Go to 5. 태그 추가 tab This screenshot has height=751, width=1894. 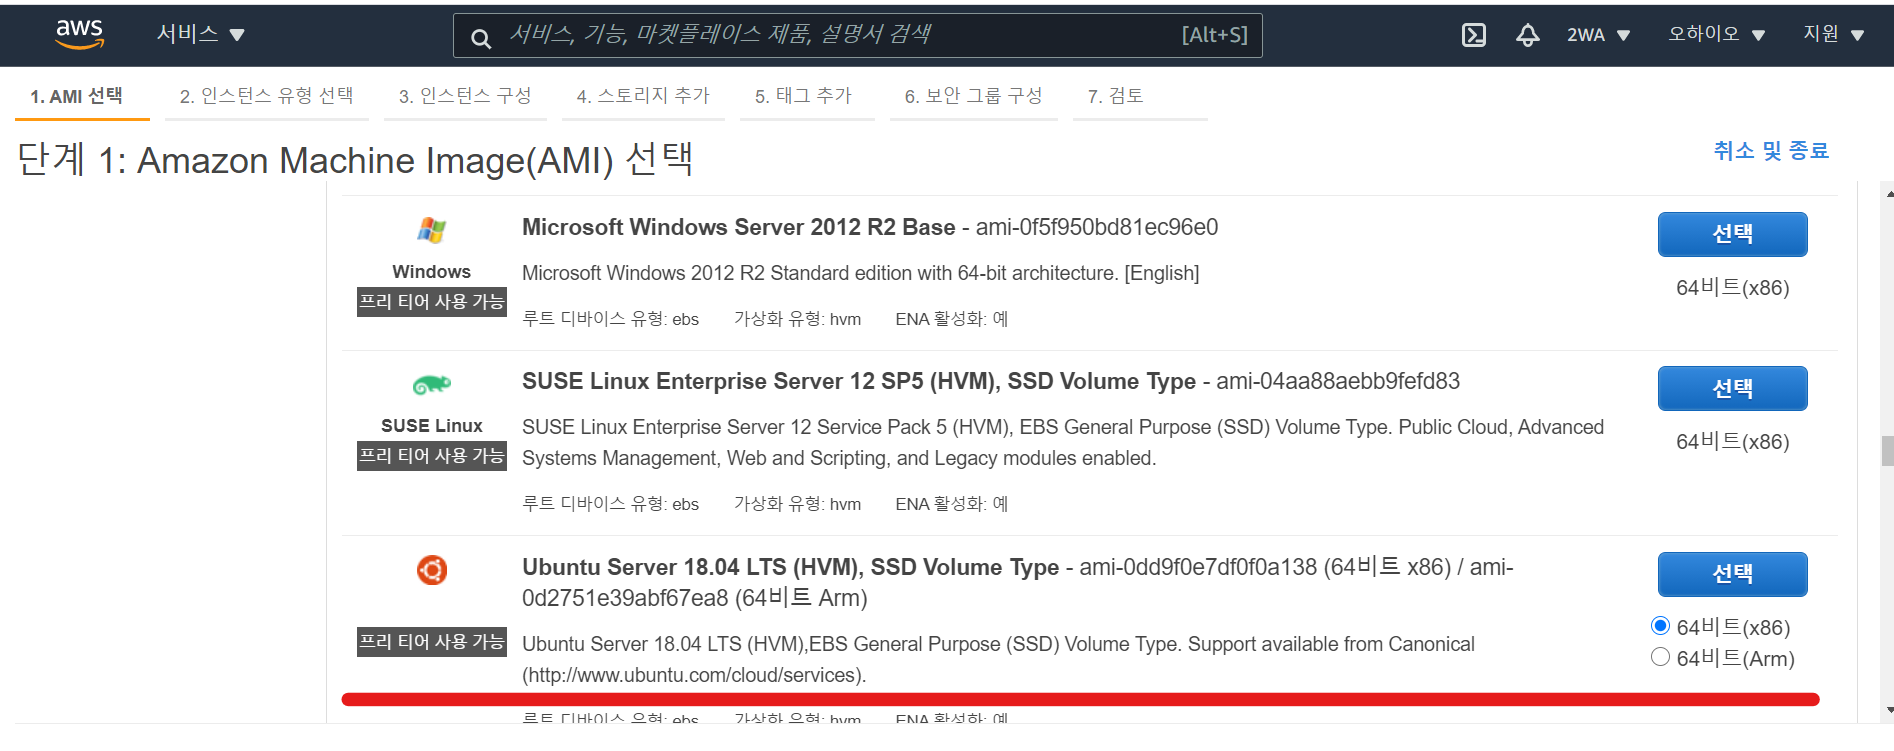pos(804,96)
